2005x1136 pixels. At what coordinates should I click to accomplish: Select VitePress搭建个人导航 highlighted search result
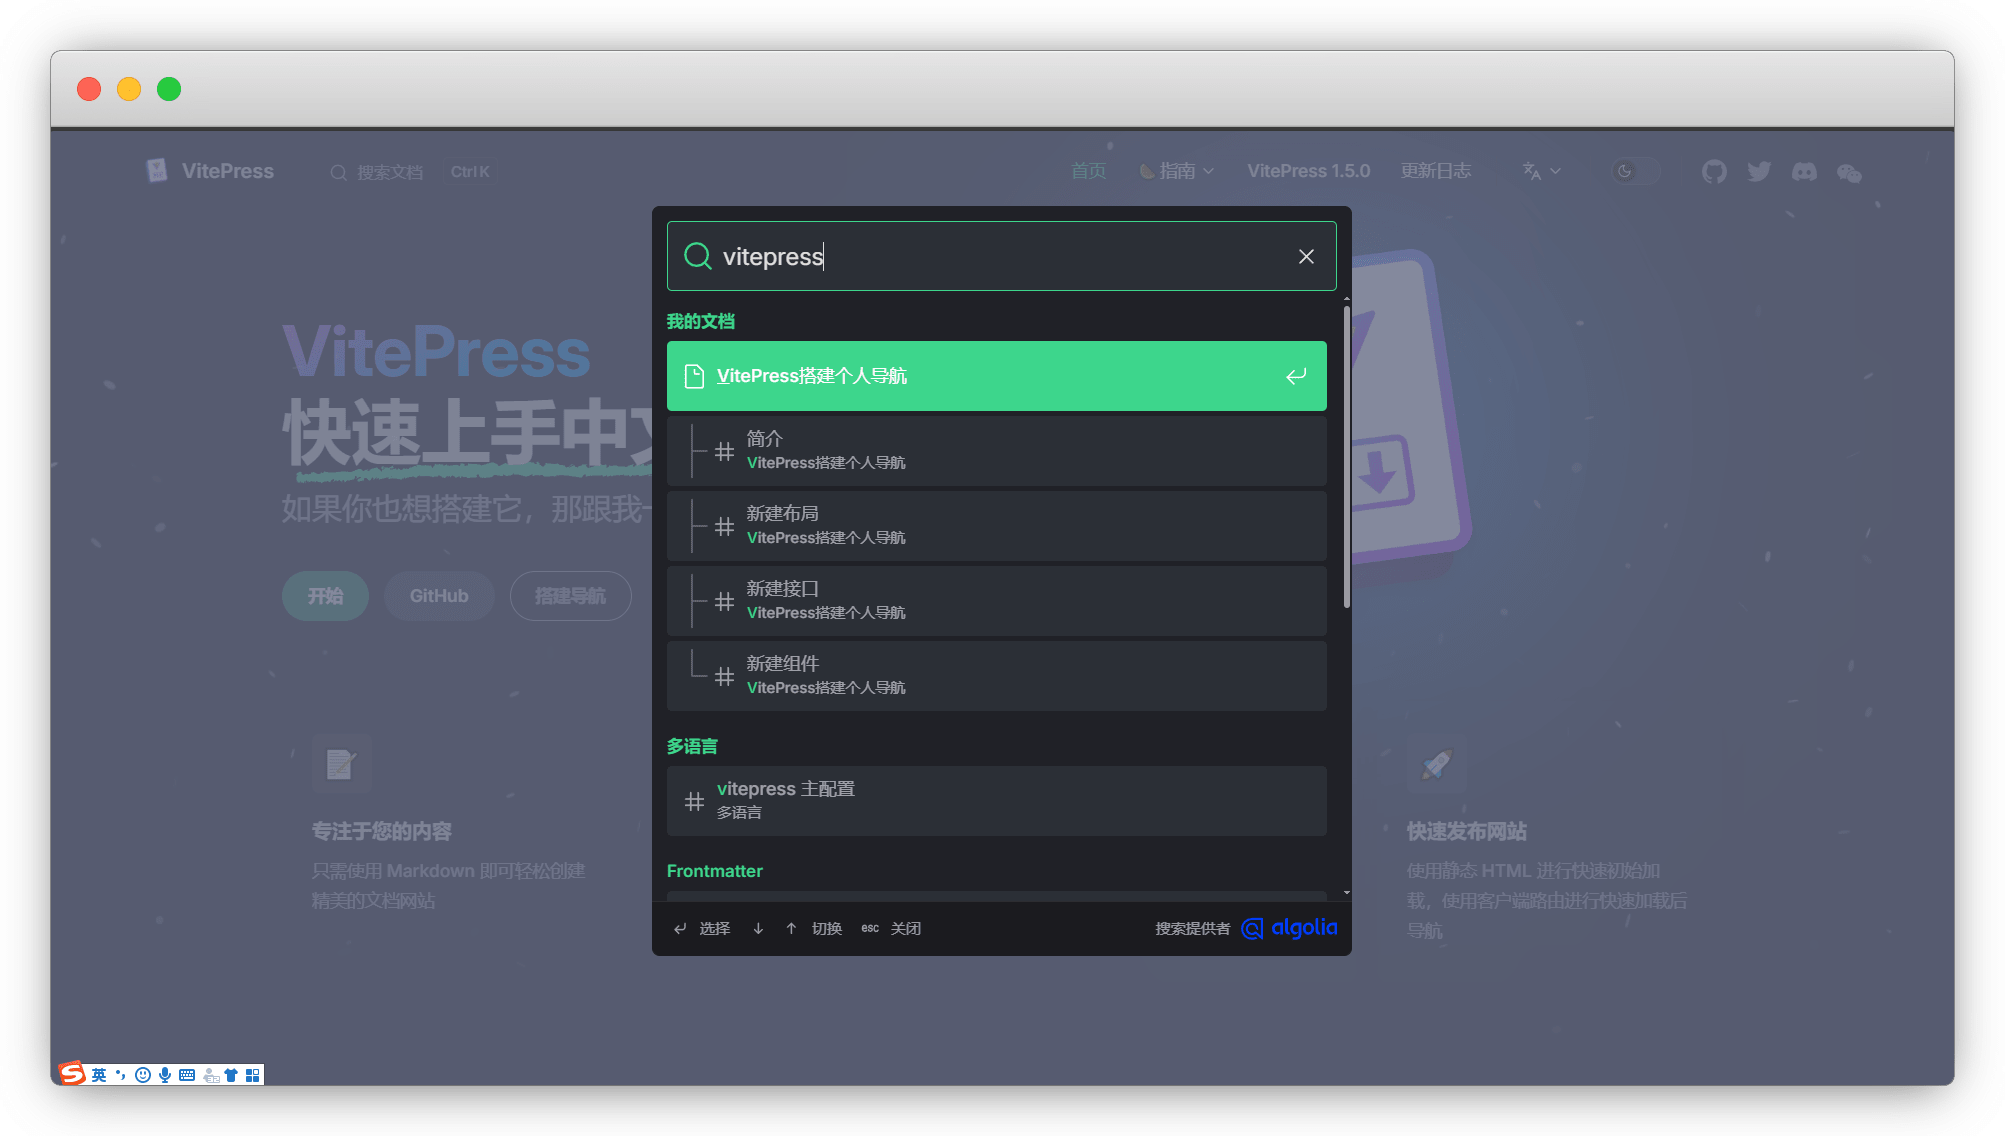point(996,376)
